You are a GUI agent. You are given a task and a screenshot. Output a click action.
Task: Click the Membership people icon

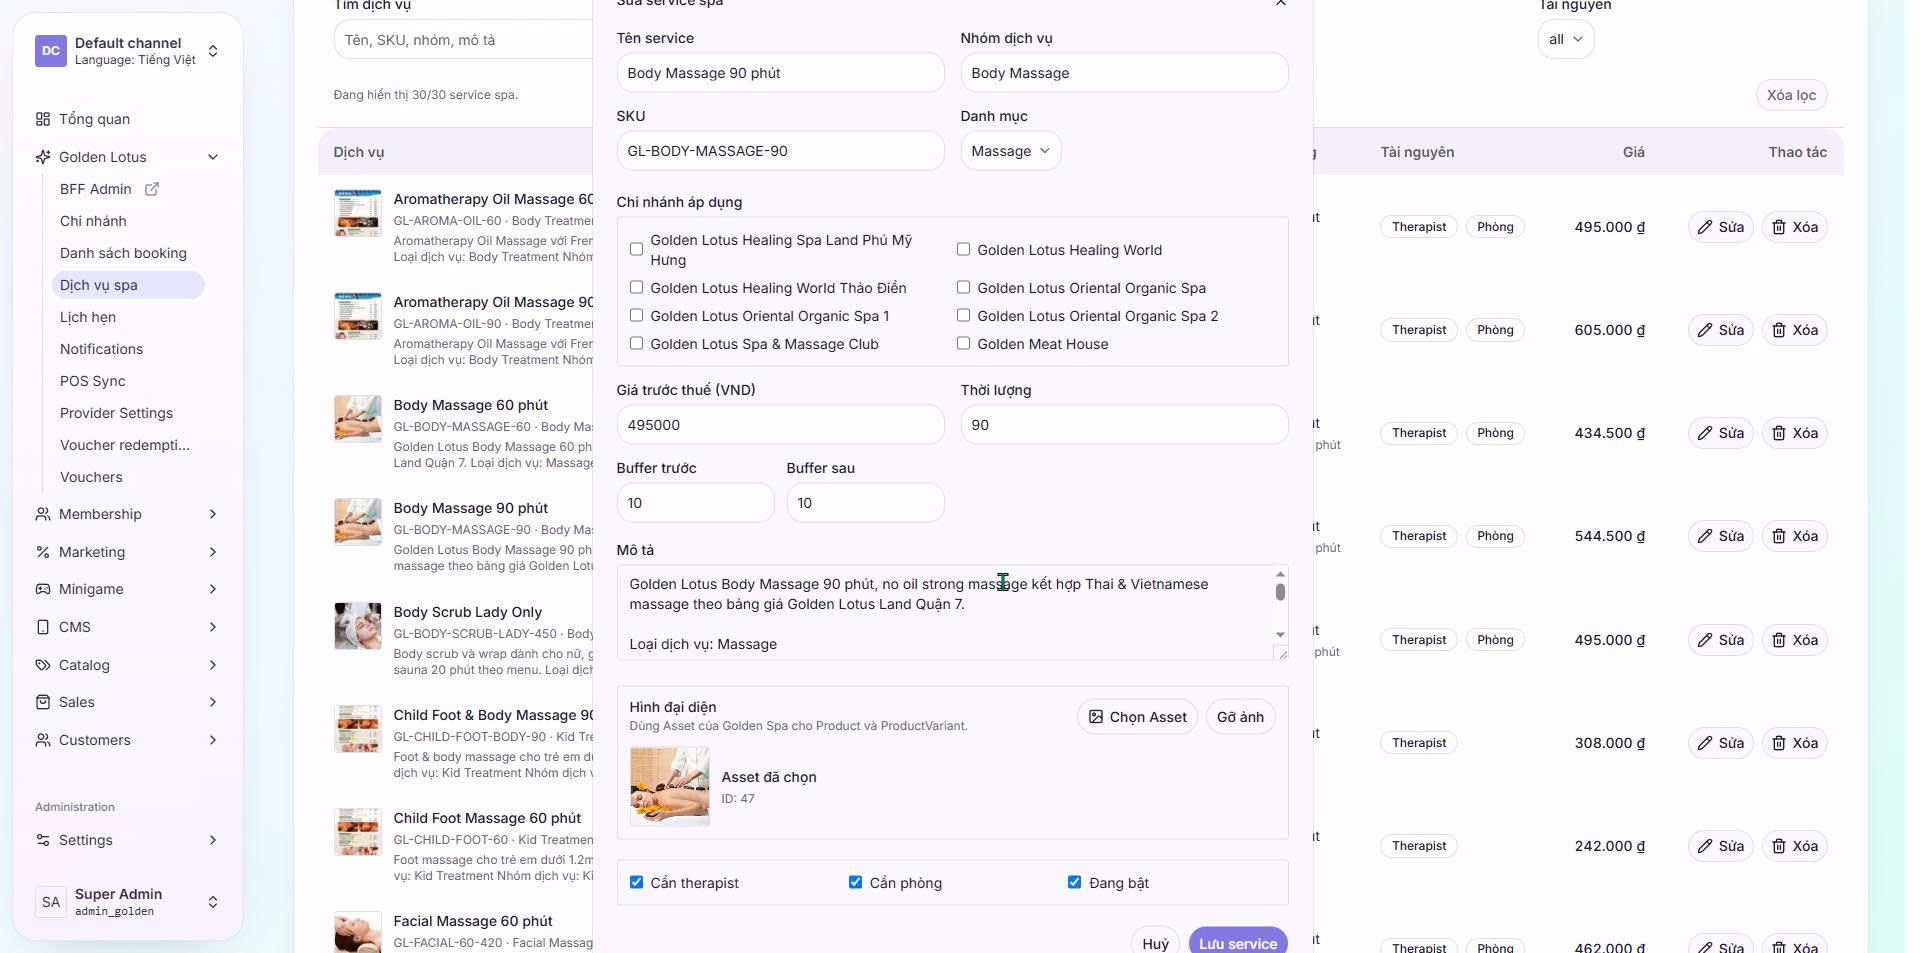43,514
